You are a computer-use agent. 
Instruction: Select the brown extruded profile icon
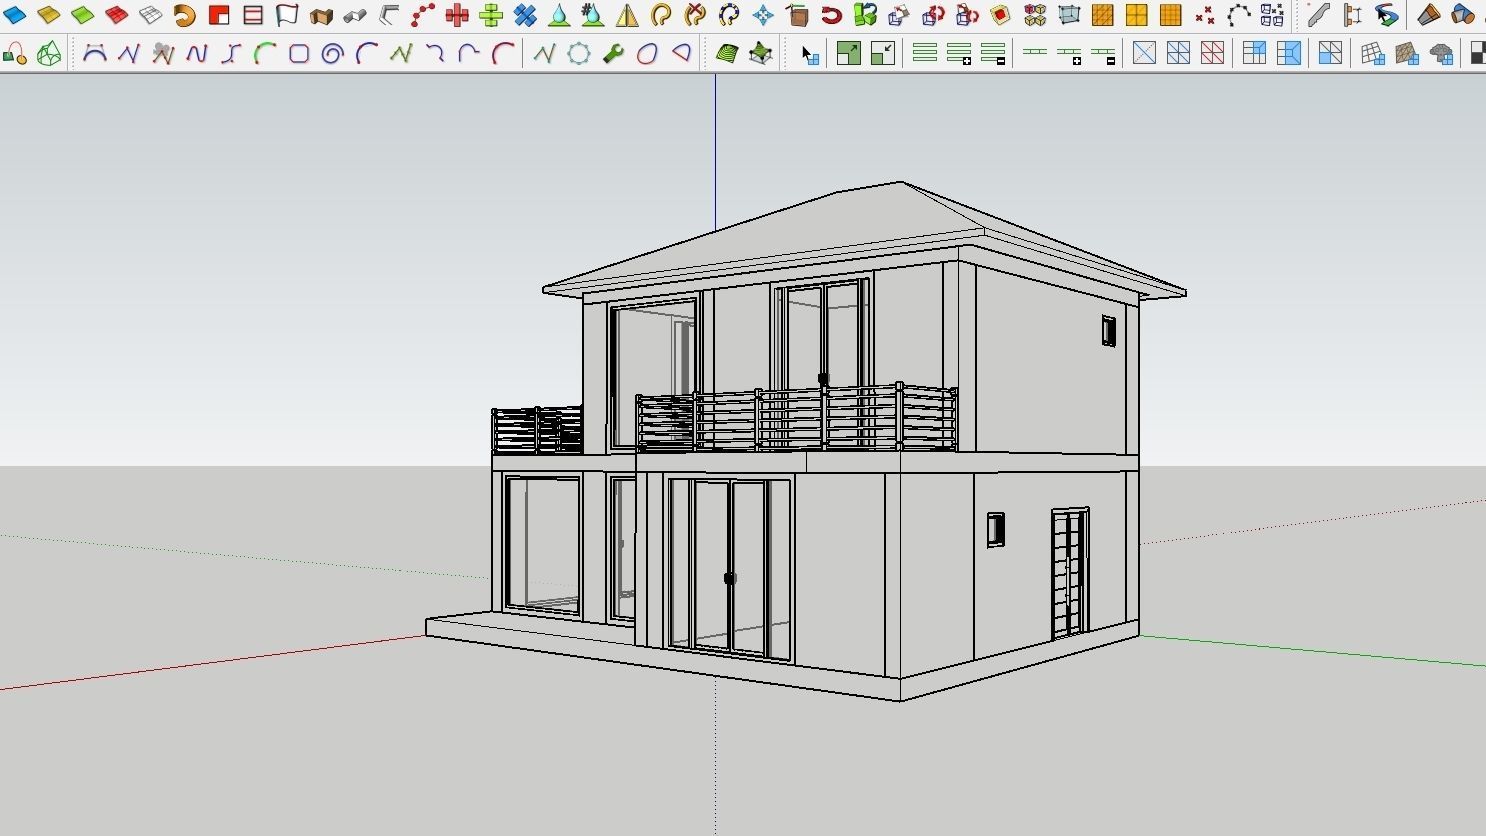pos(321,15)
